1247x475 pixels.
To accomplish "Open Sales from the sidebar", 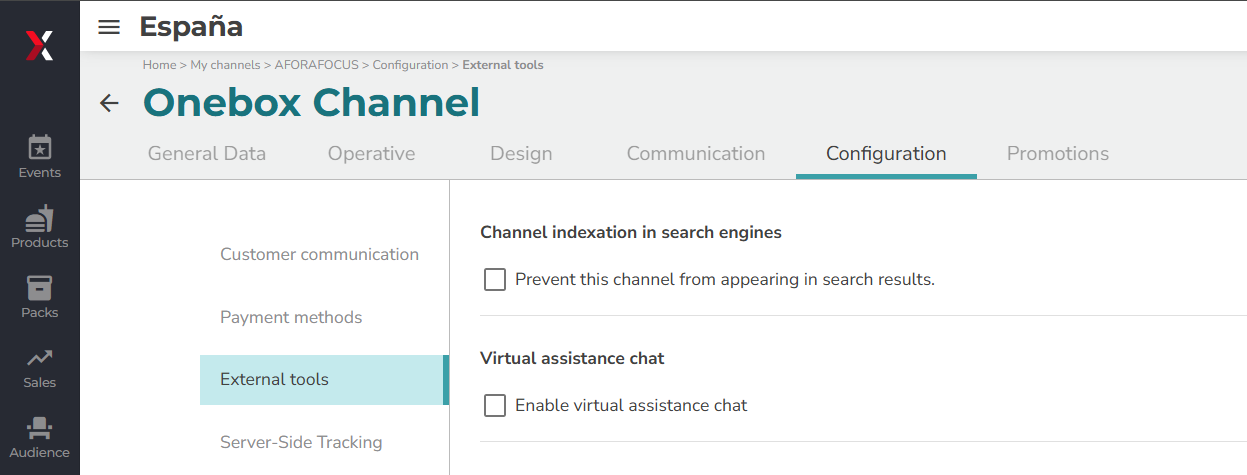I will pos(40,367).
